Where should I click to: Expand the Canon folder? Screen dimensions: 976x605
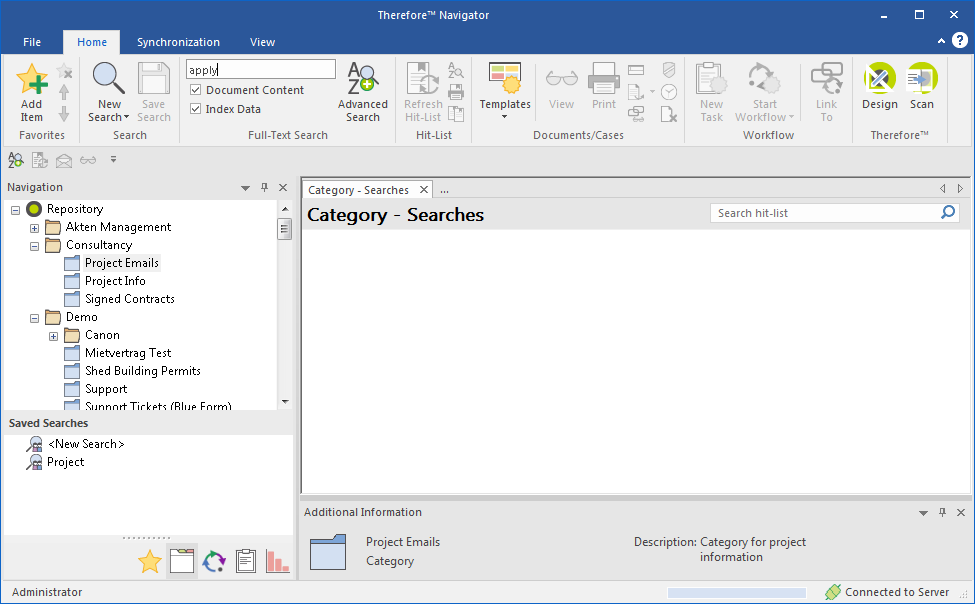tap(53, 335)
